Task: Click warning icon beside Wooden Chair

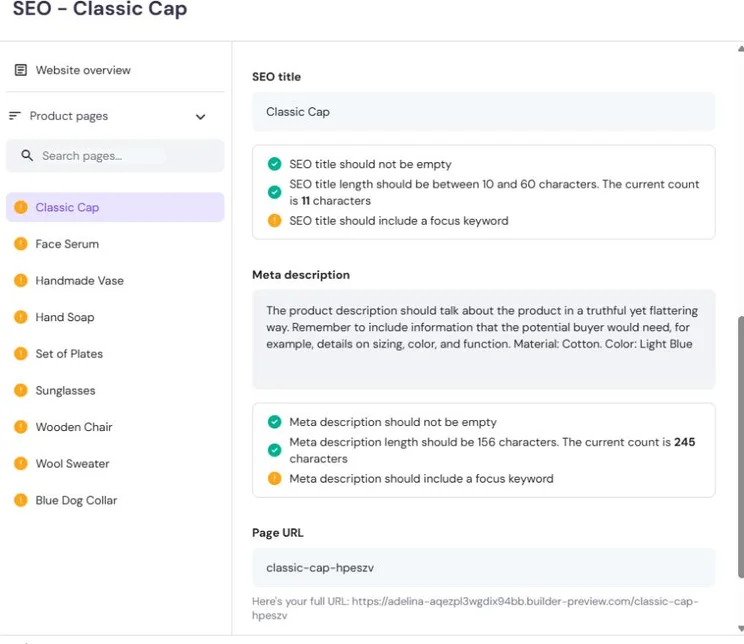Action: pyautogui.click(x=21, y=427)
